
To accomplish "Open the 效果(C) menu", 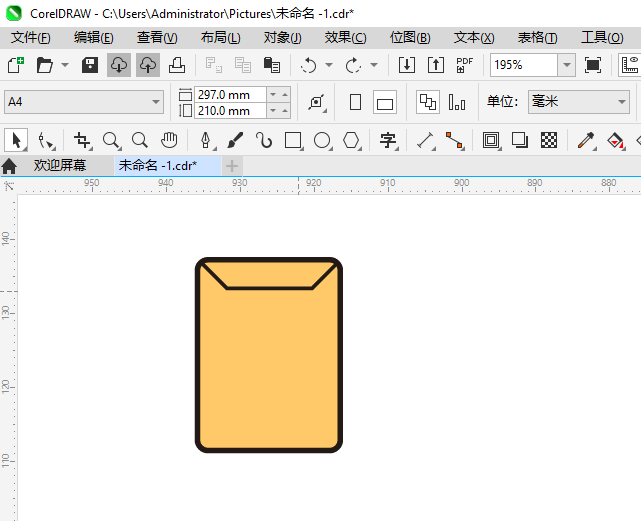I will tap(345, 37).
